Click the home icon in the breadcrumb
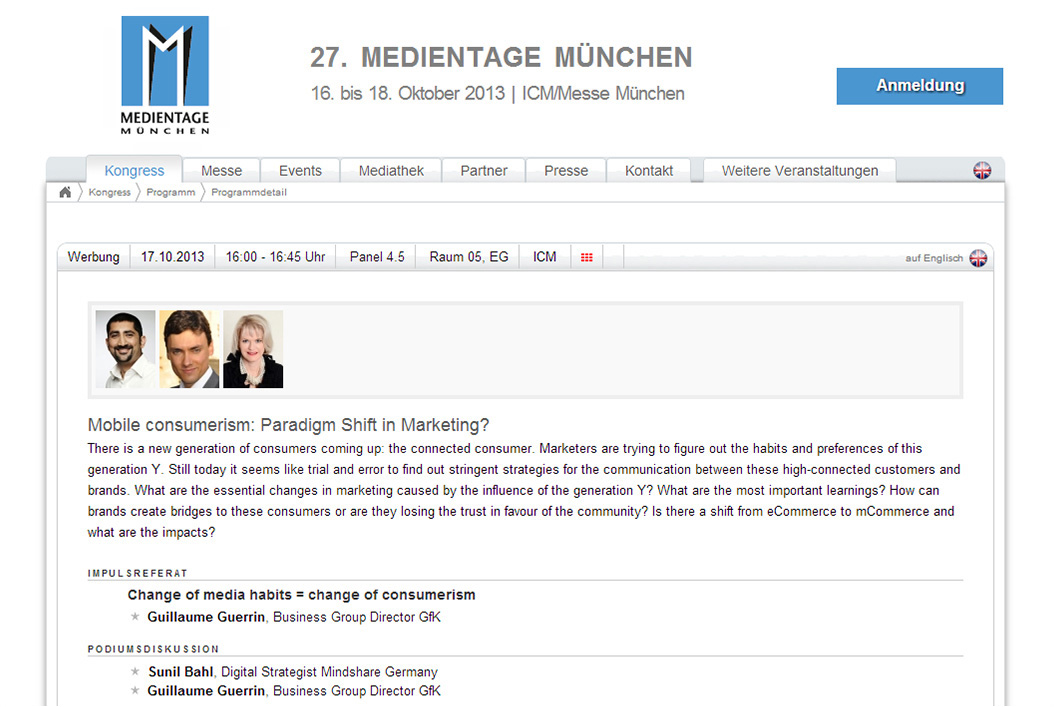The width and height of the screenshot is (1061, 707). click(x=64, y=191)
